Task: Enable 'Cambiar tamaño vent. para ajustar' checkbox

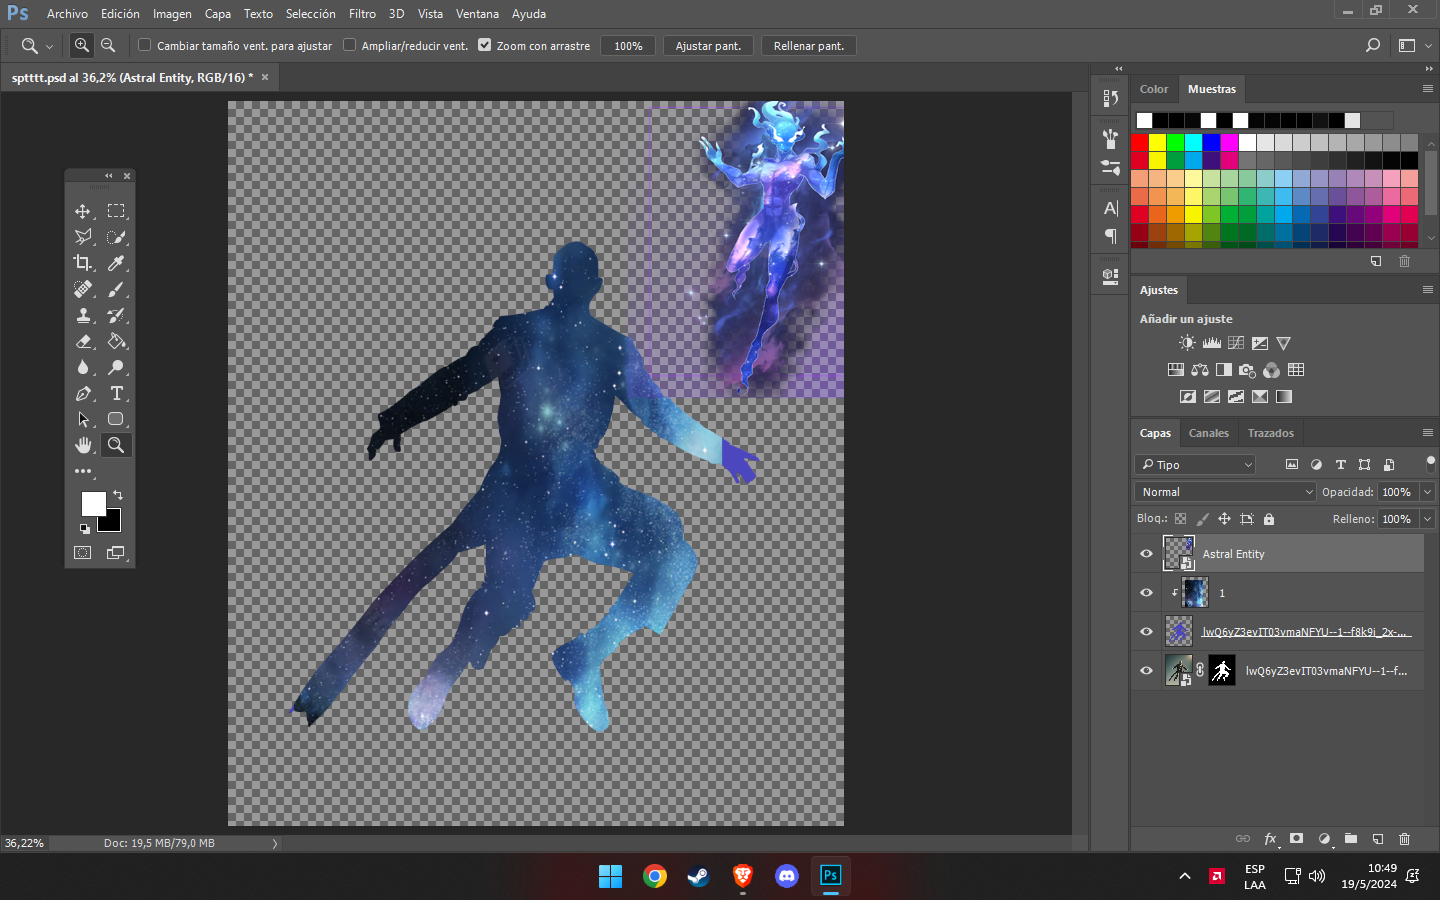Action: point(145,45)
